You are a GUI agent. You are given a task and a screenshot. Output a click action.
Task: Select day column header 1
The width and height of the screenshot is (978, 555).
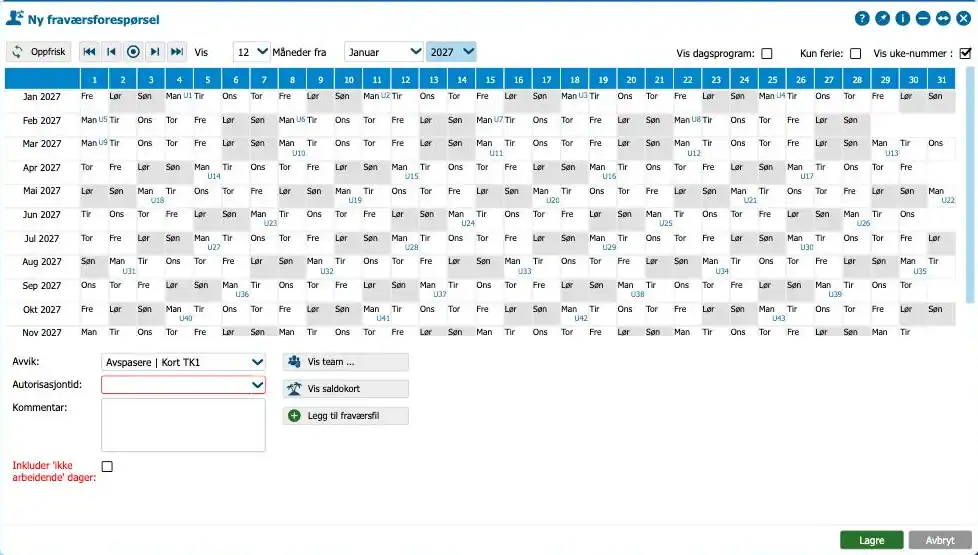(x=94, y=79)
